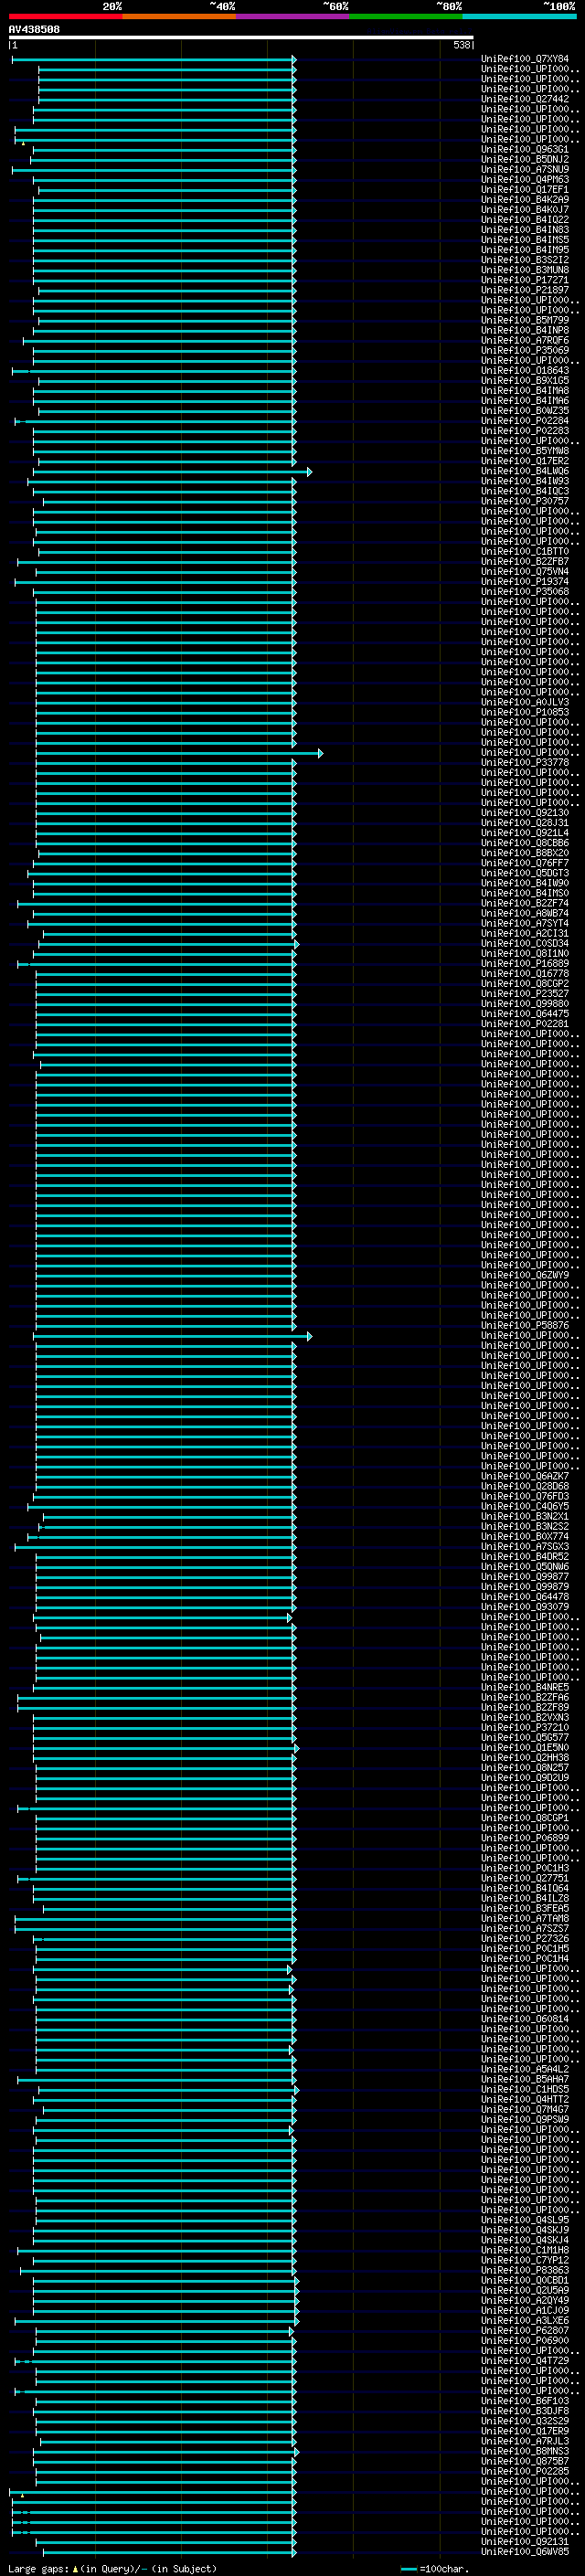Viewport: 585px width, 2576px height.
Task: Click the query end position 538
Action: coord(461,45)
